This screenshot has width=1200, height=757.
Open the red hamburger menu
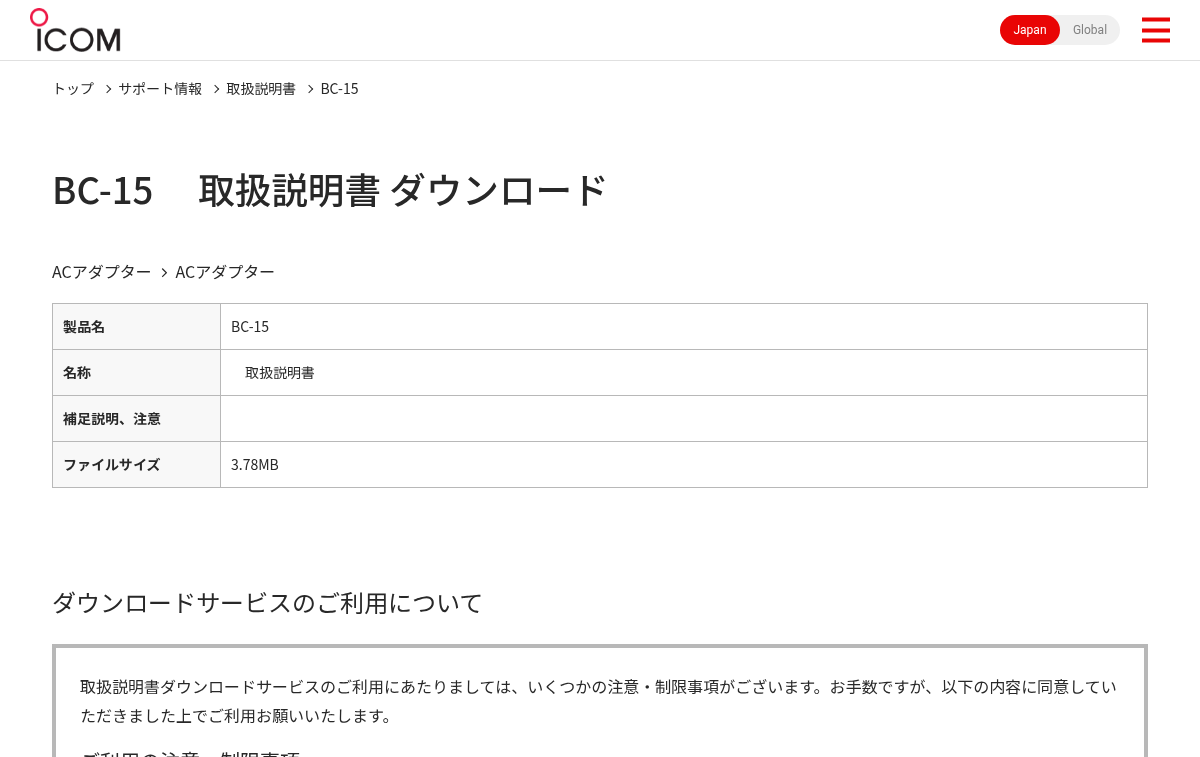[x=1155, y=30]
